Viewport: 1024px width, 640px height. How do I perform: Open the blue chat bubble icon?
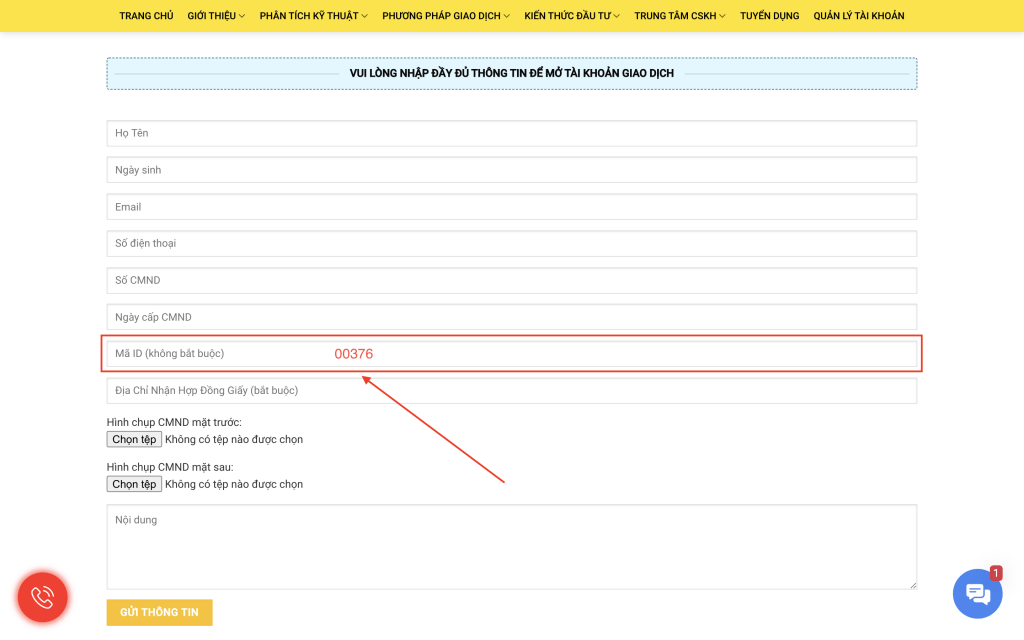click(x=977, y=593)
